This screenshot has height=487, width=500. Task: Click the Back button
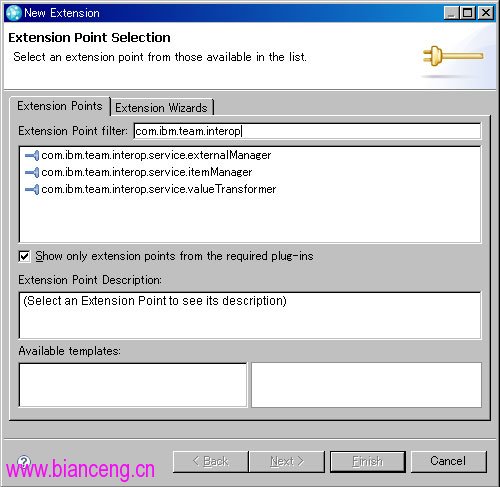pyautogui.click(x=211, y=462)
